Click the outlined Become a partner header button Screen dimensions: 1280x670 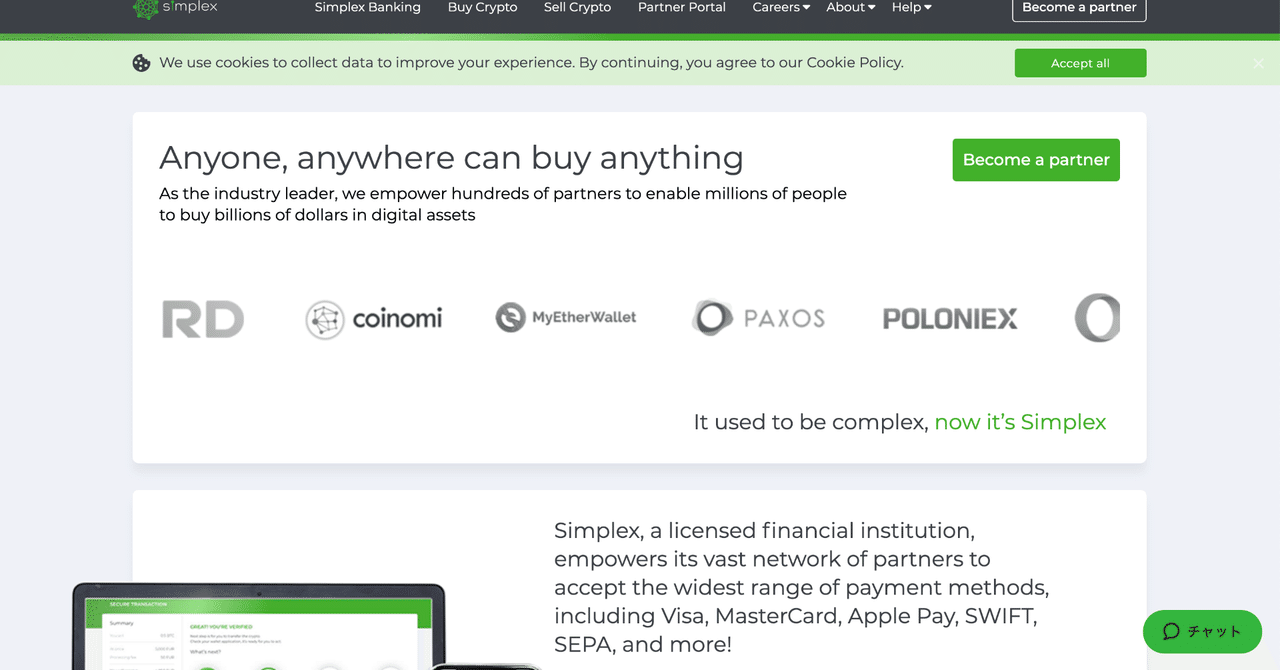(x=1079, y=9)
